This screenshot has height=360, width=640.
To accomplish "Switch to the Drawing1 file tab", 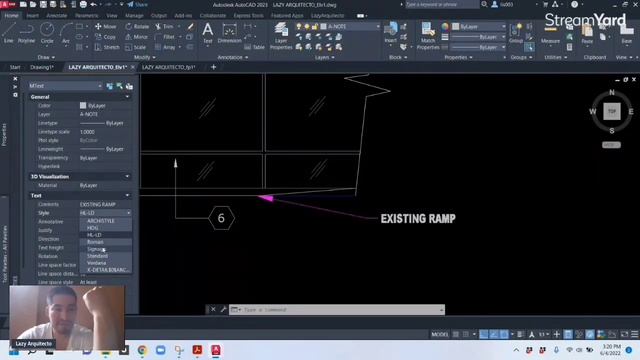I will (x=42, y=67).
